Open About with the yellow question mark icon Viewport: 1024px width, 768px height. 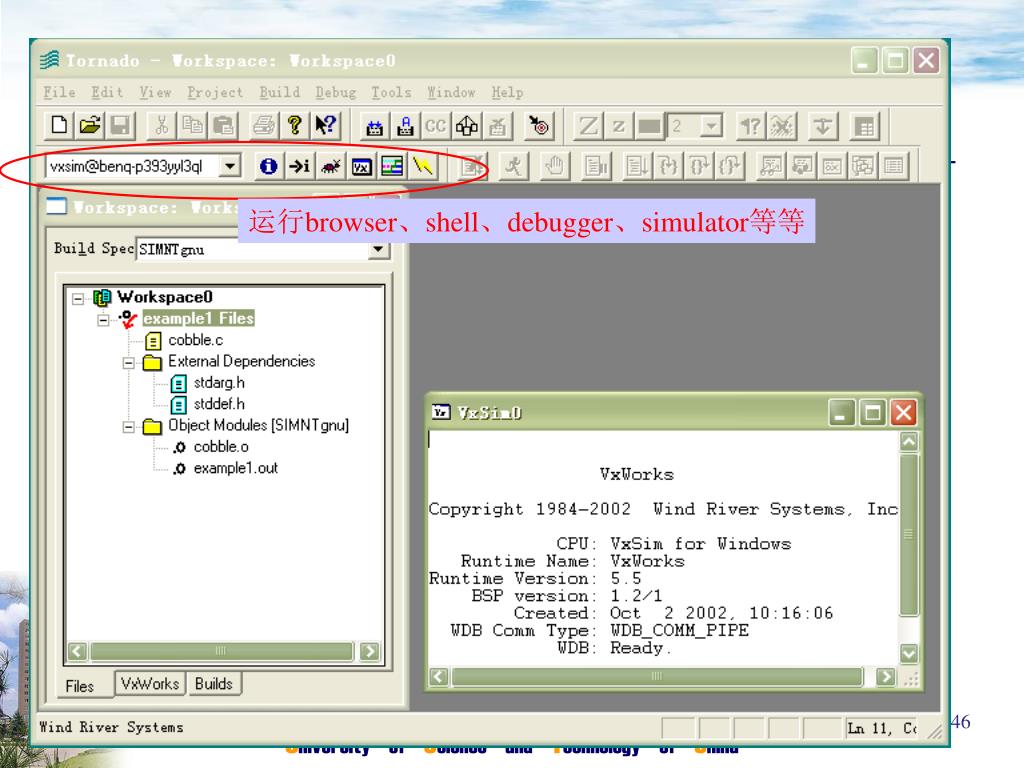coord(295,125)
